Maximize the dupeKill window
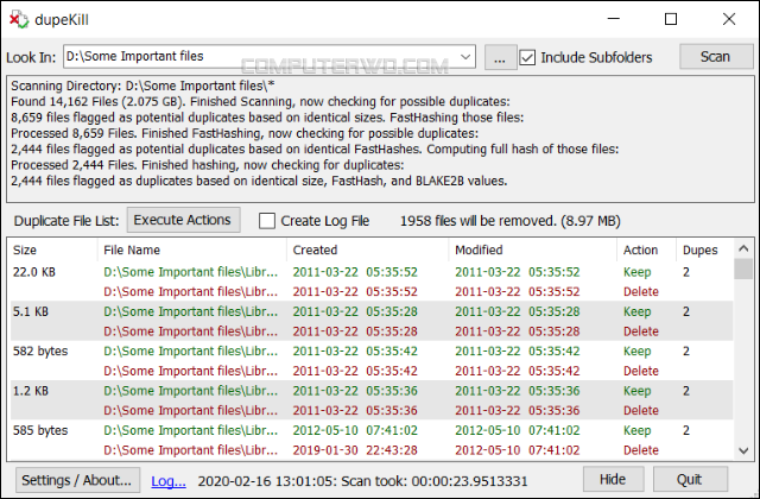The width and height of the screenshot is (760, 499). [x=671, y=19]
